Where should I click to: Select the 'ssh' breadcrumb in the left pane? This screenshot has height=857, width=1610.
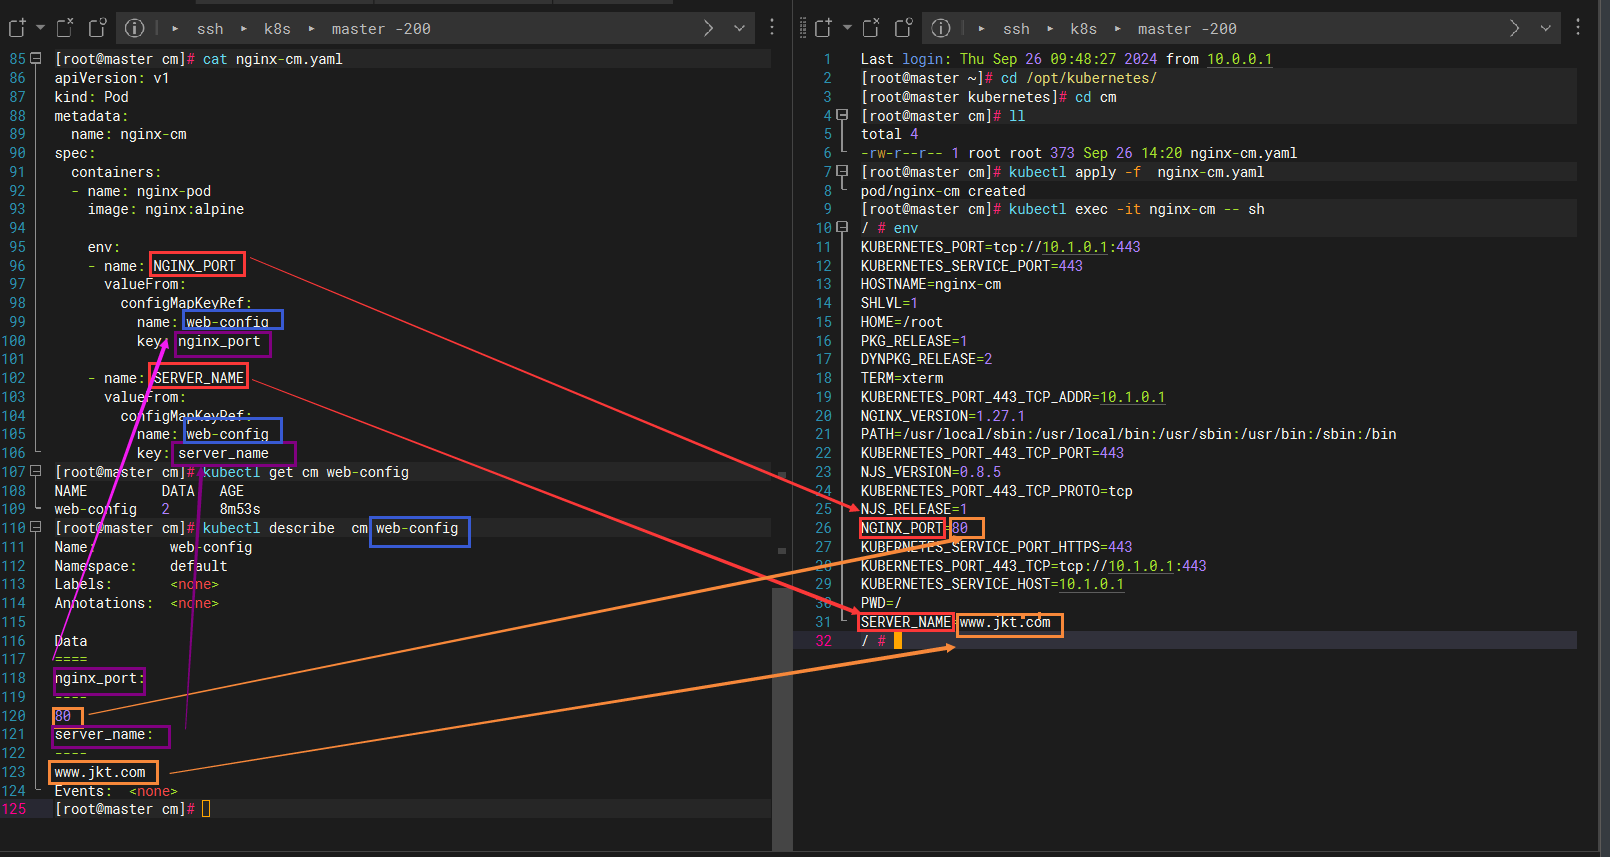pyautogui.click(x=210, y=29)
